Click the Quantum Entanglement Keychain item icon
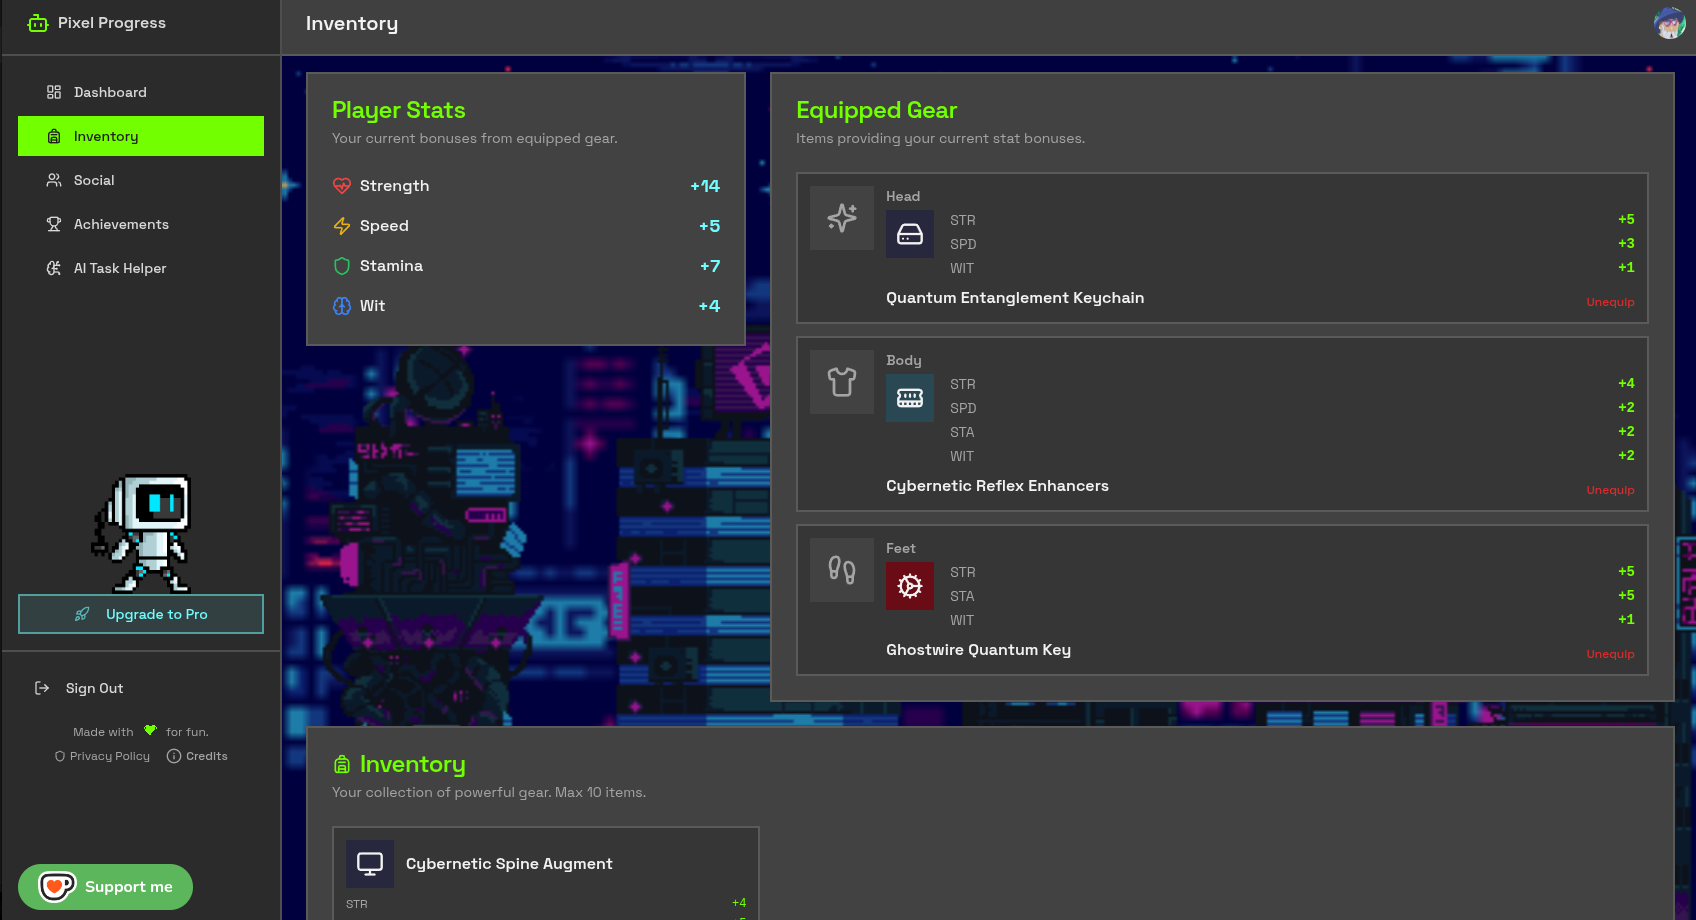This screenshot has width=1696, height=920. 909,234
